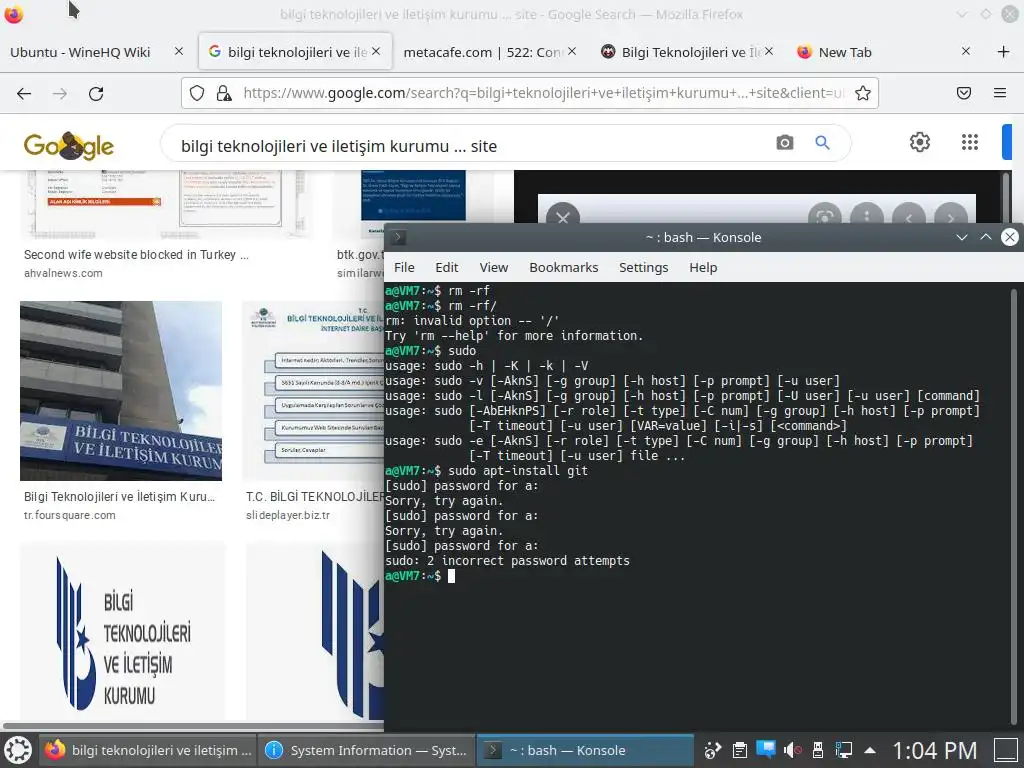Viewport: 1024px width, 768px height.
Task: Click the blue chat bubble tray icon
Action: [765, 749]
